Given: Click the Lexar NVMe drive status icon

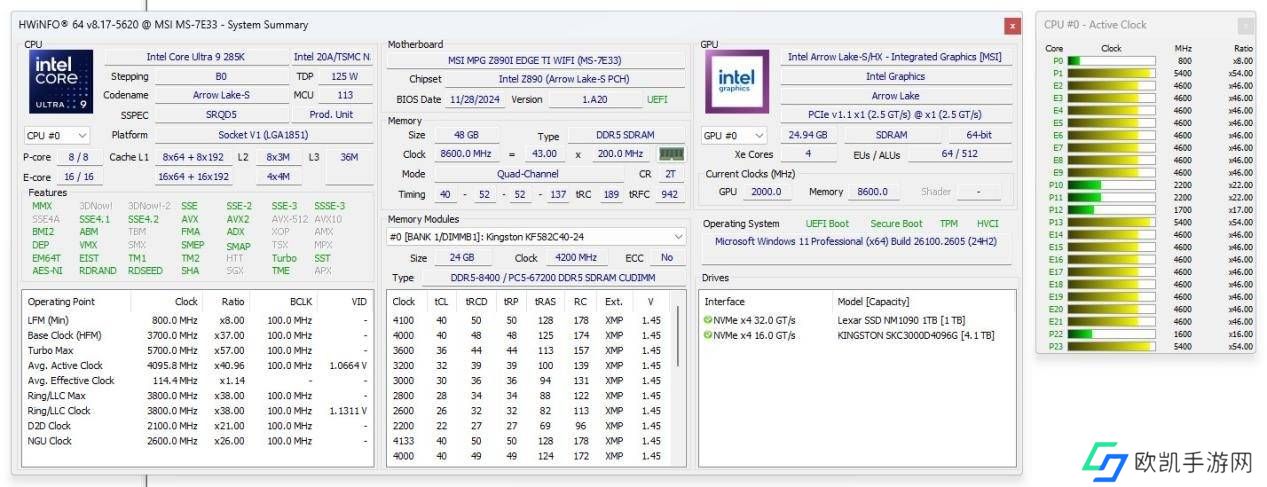Looking at the screenshot, I should click(708, 320).
